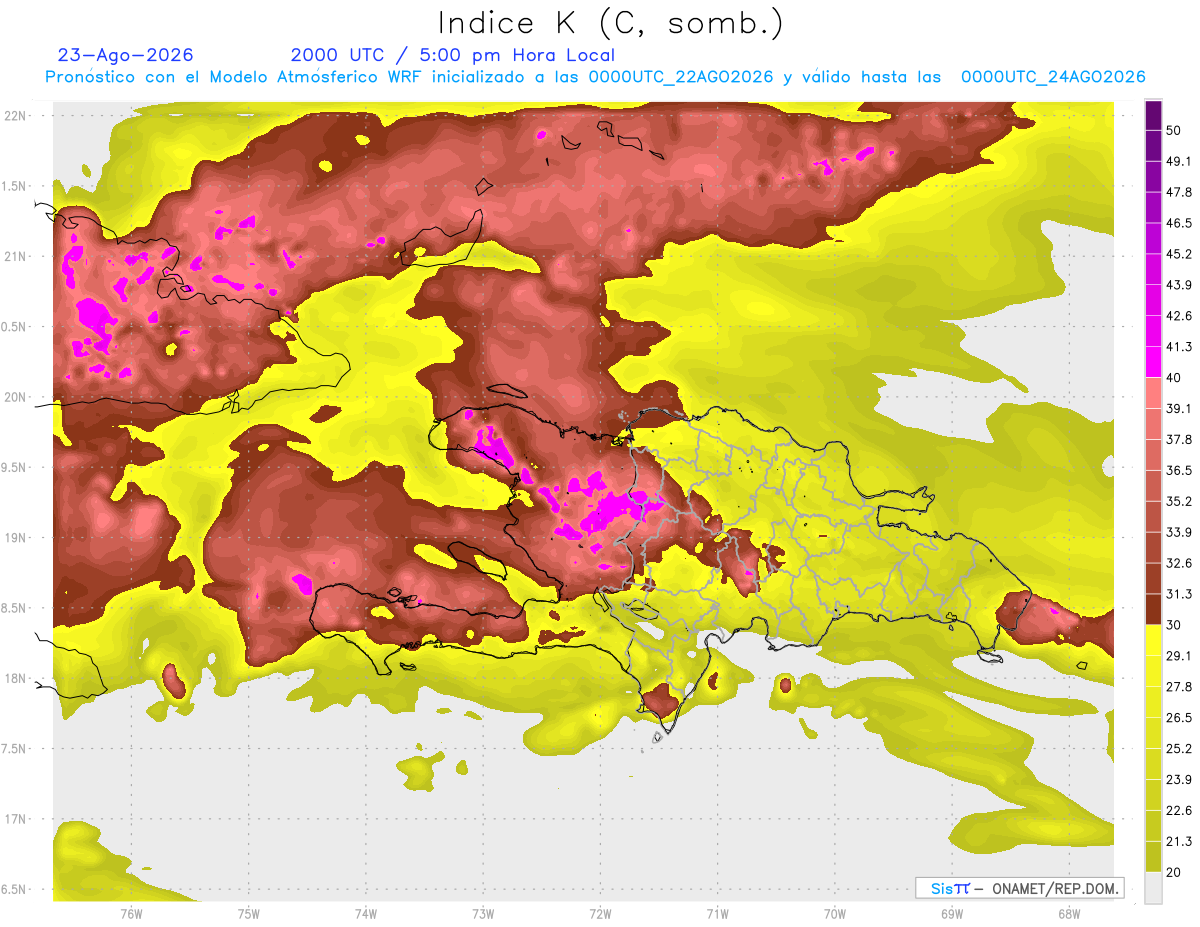Select the colorbar value "31.3"
1200x927 pixels.
[1180, 594]
